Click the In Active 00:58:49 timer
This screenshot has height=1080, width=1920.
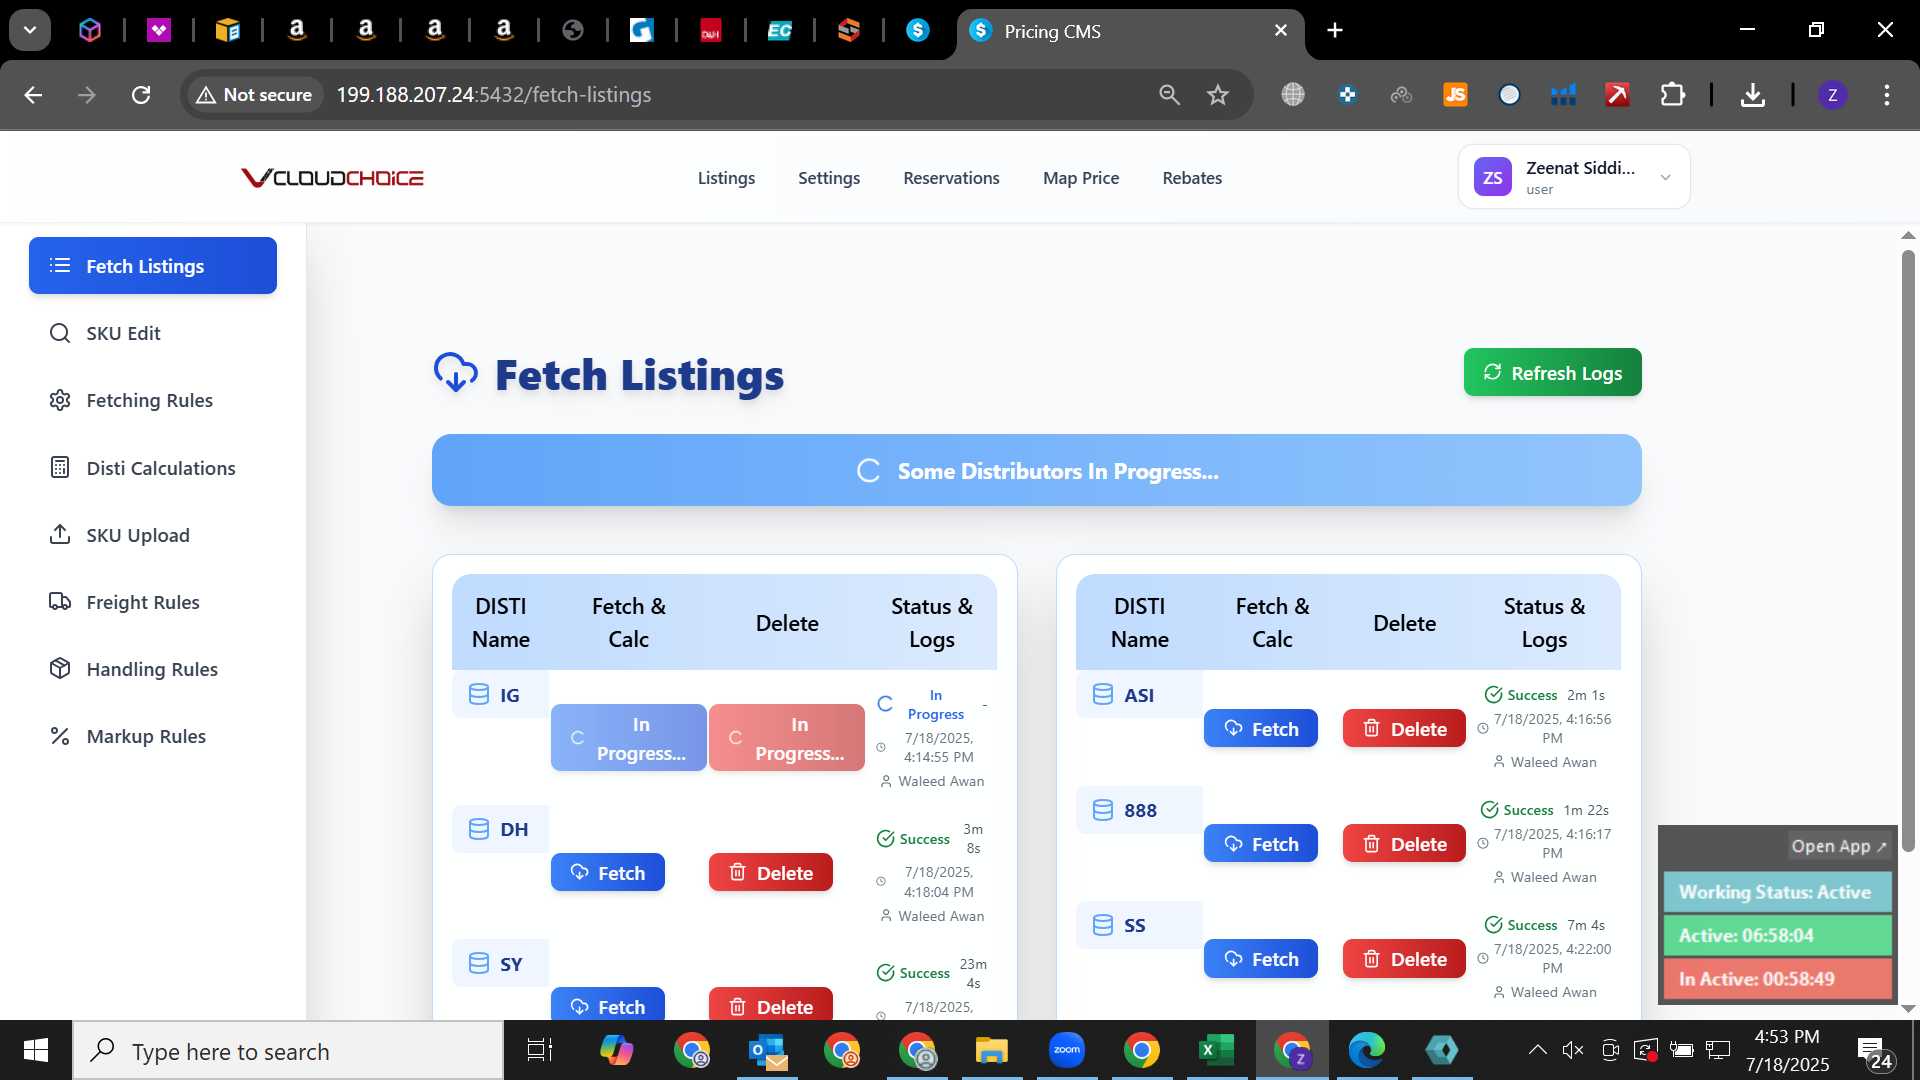coord(1777,979)
